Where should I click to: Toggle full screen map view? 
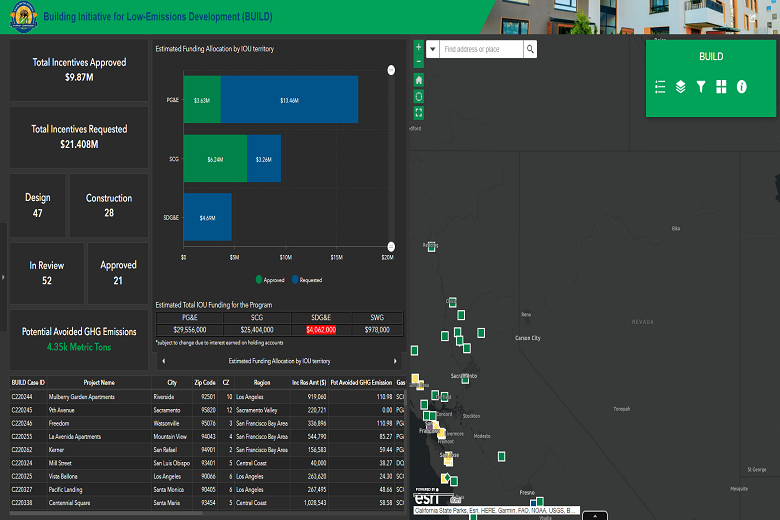418,113
